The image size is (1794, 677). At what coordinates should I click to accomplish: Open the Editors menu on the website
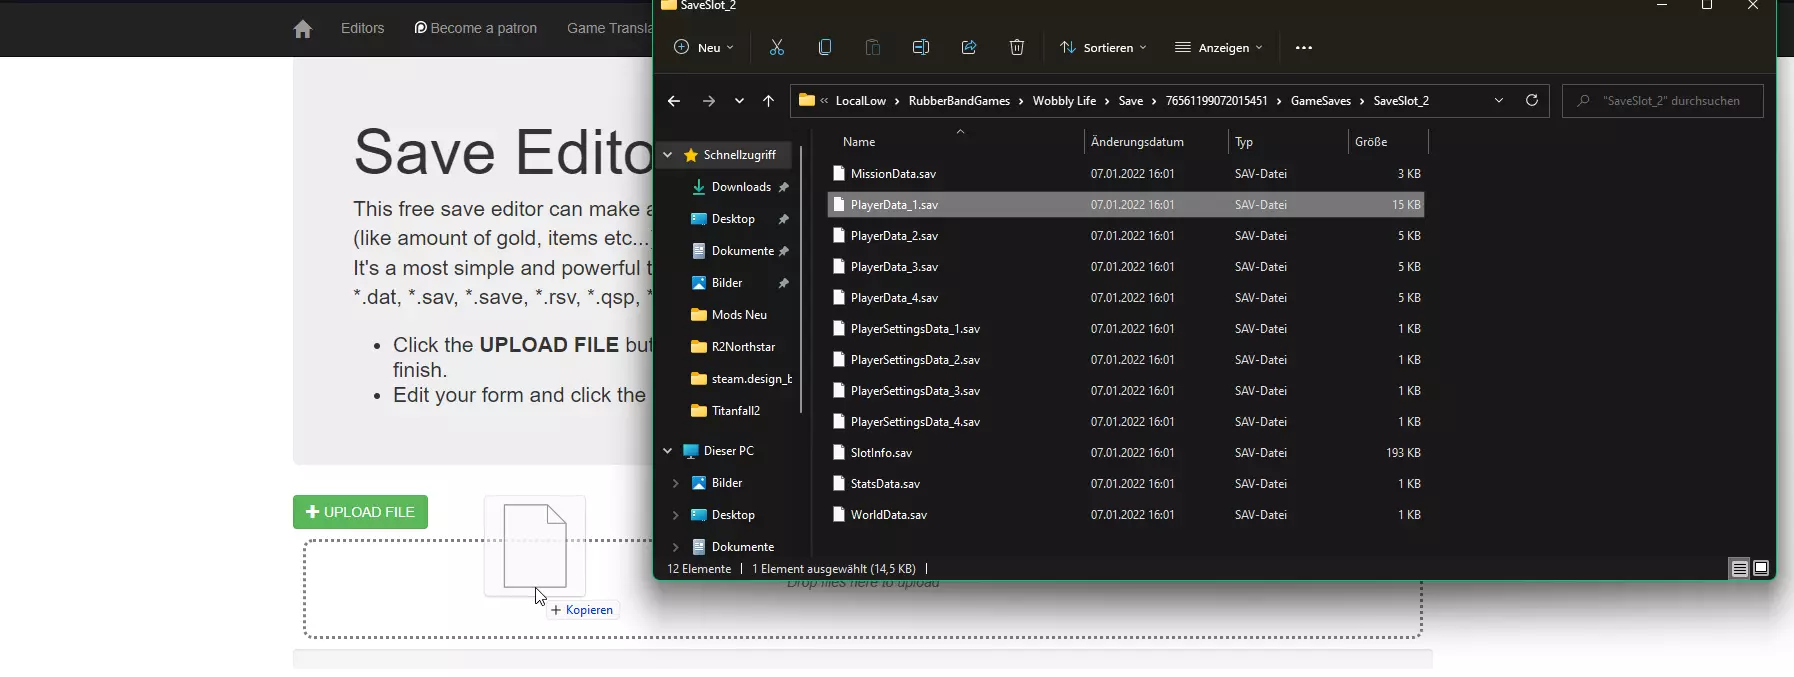(x=362, y=28)
